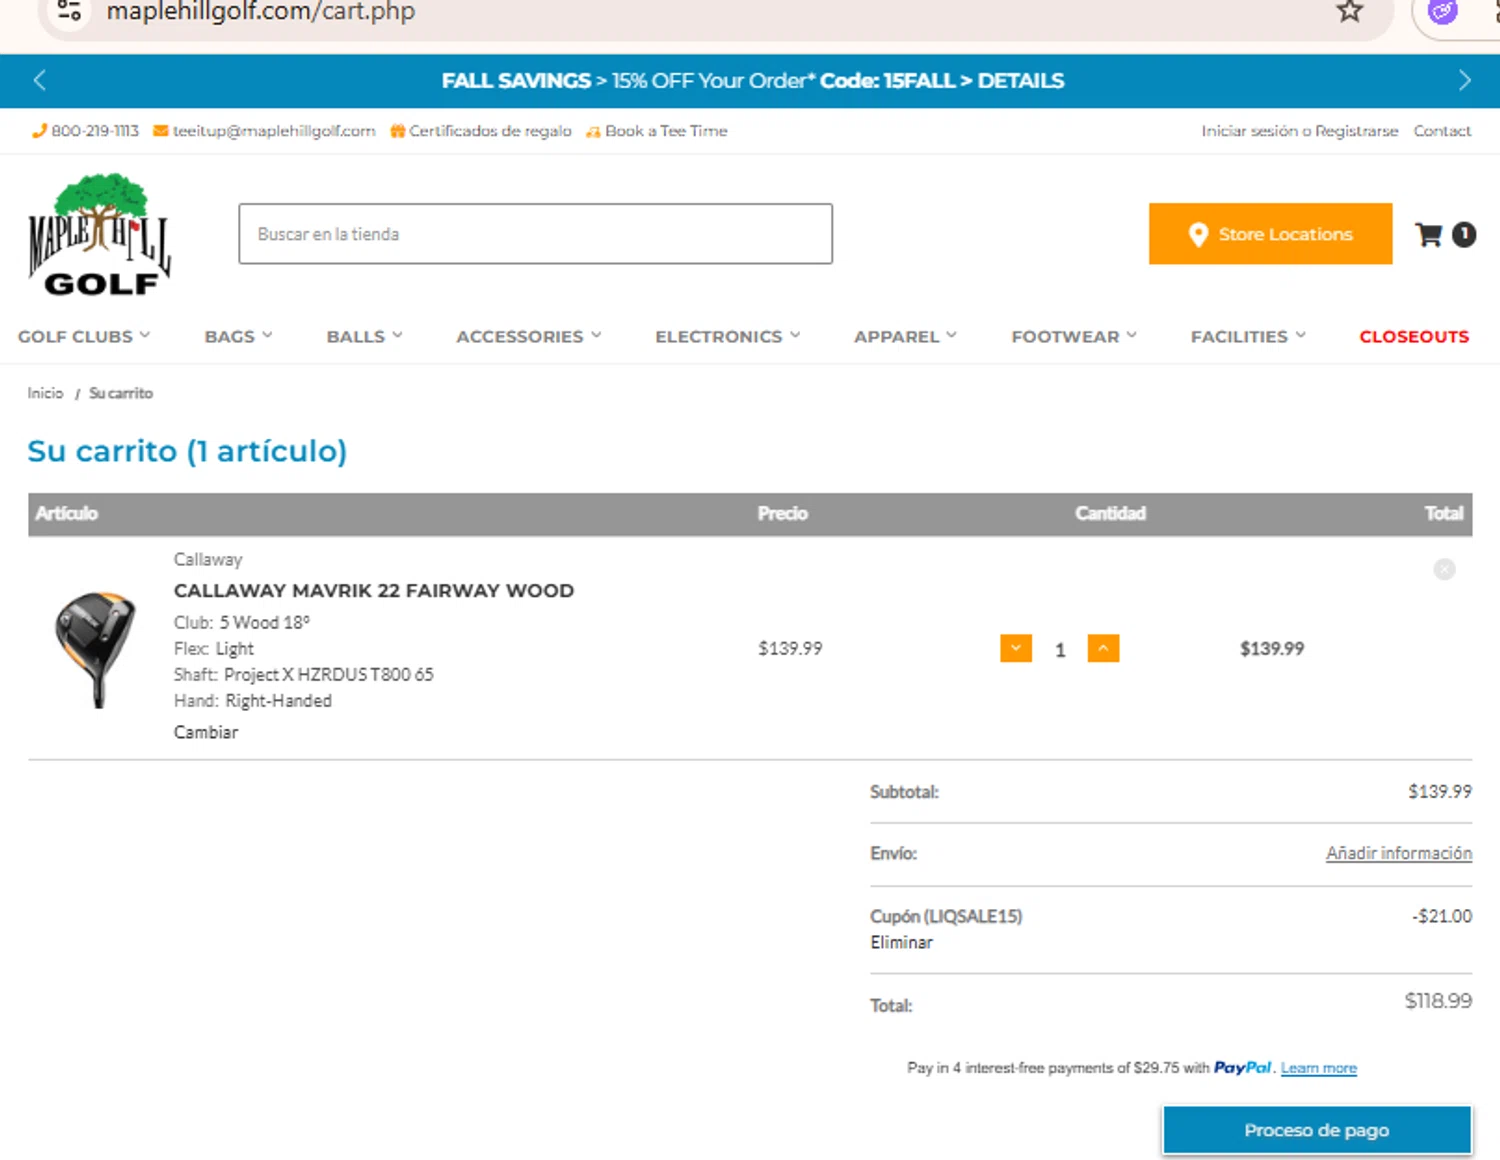
Task: Click the Maple Hill Golf logo
Action: [100, 235]
